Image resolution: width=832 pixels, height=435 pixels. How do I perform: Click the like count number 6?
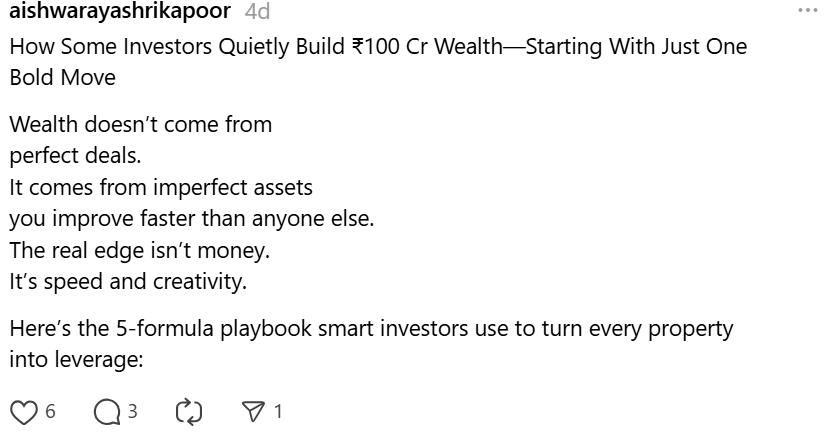pyautogui.click(x=50, y=411)
